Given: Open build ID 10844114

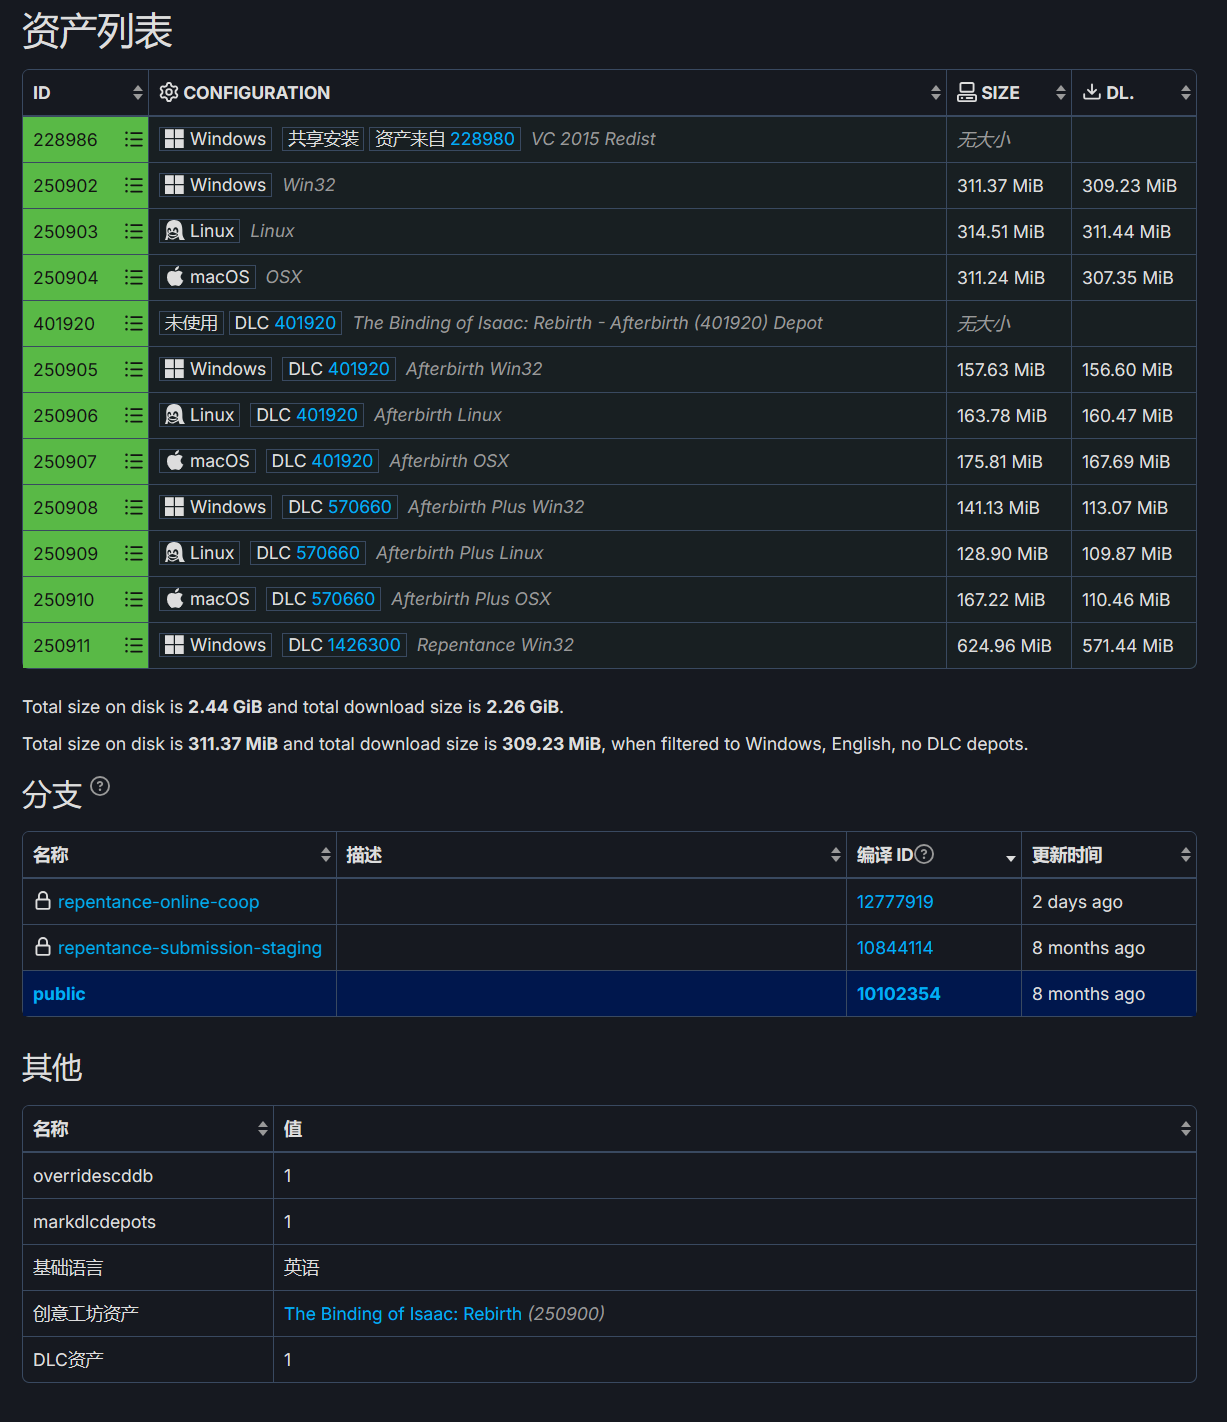Looking at the screenshot, I should (895, 948).
